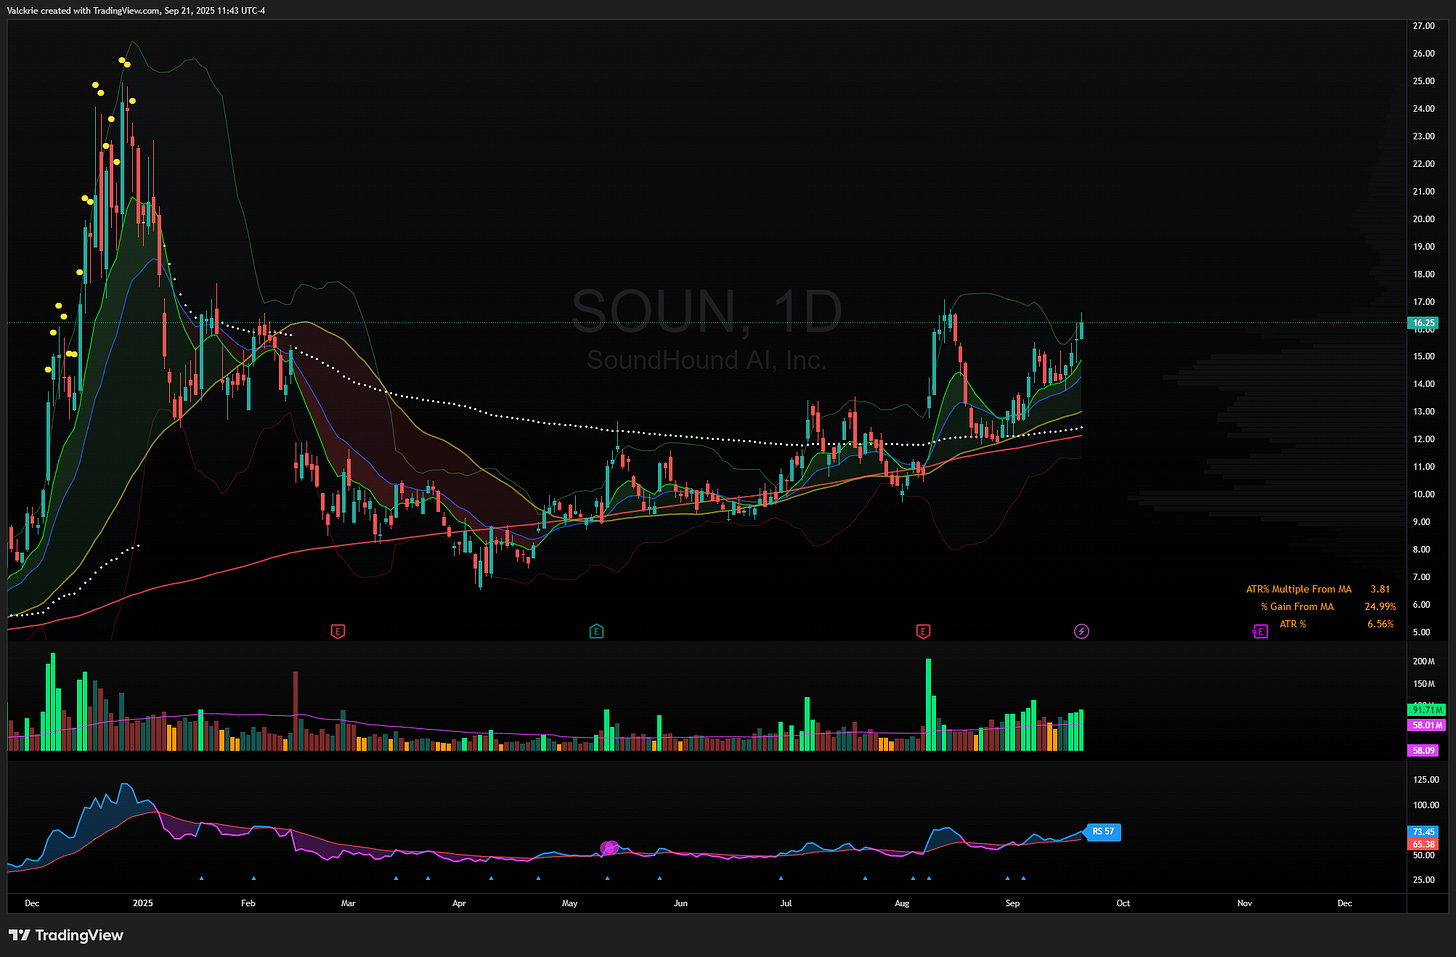Click the Aug label on time axis
The width and height of the screenshot is (1456, 957).
pyautogui.click(x=902, y=903)
